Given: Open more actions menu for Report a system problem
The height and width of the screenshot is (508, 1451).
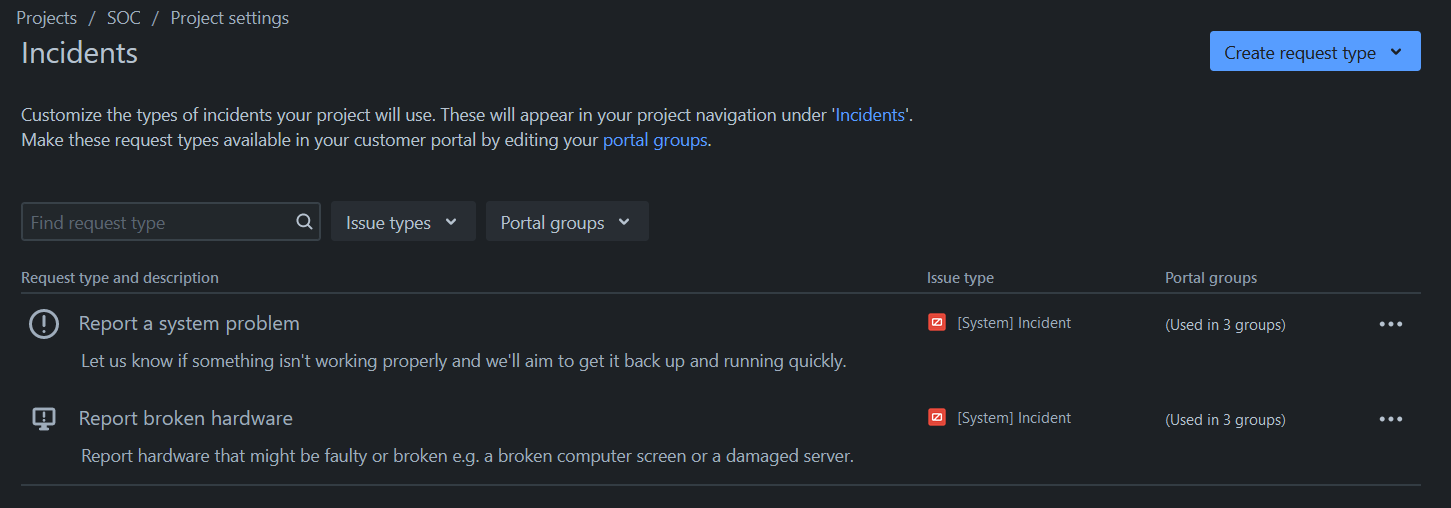Looking at the screenshot, I should 1390,324.
